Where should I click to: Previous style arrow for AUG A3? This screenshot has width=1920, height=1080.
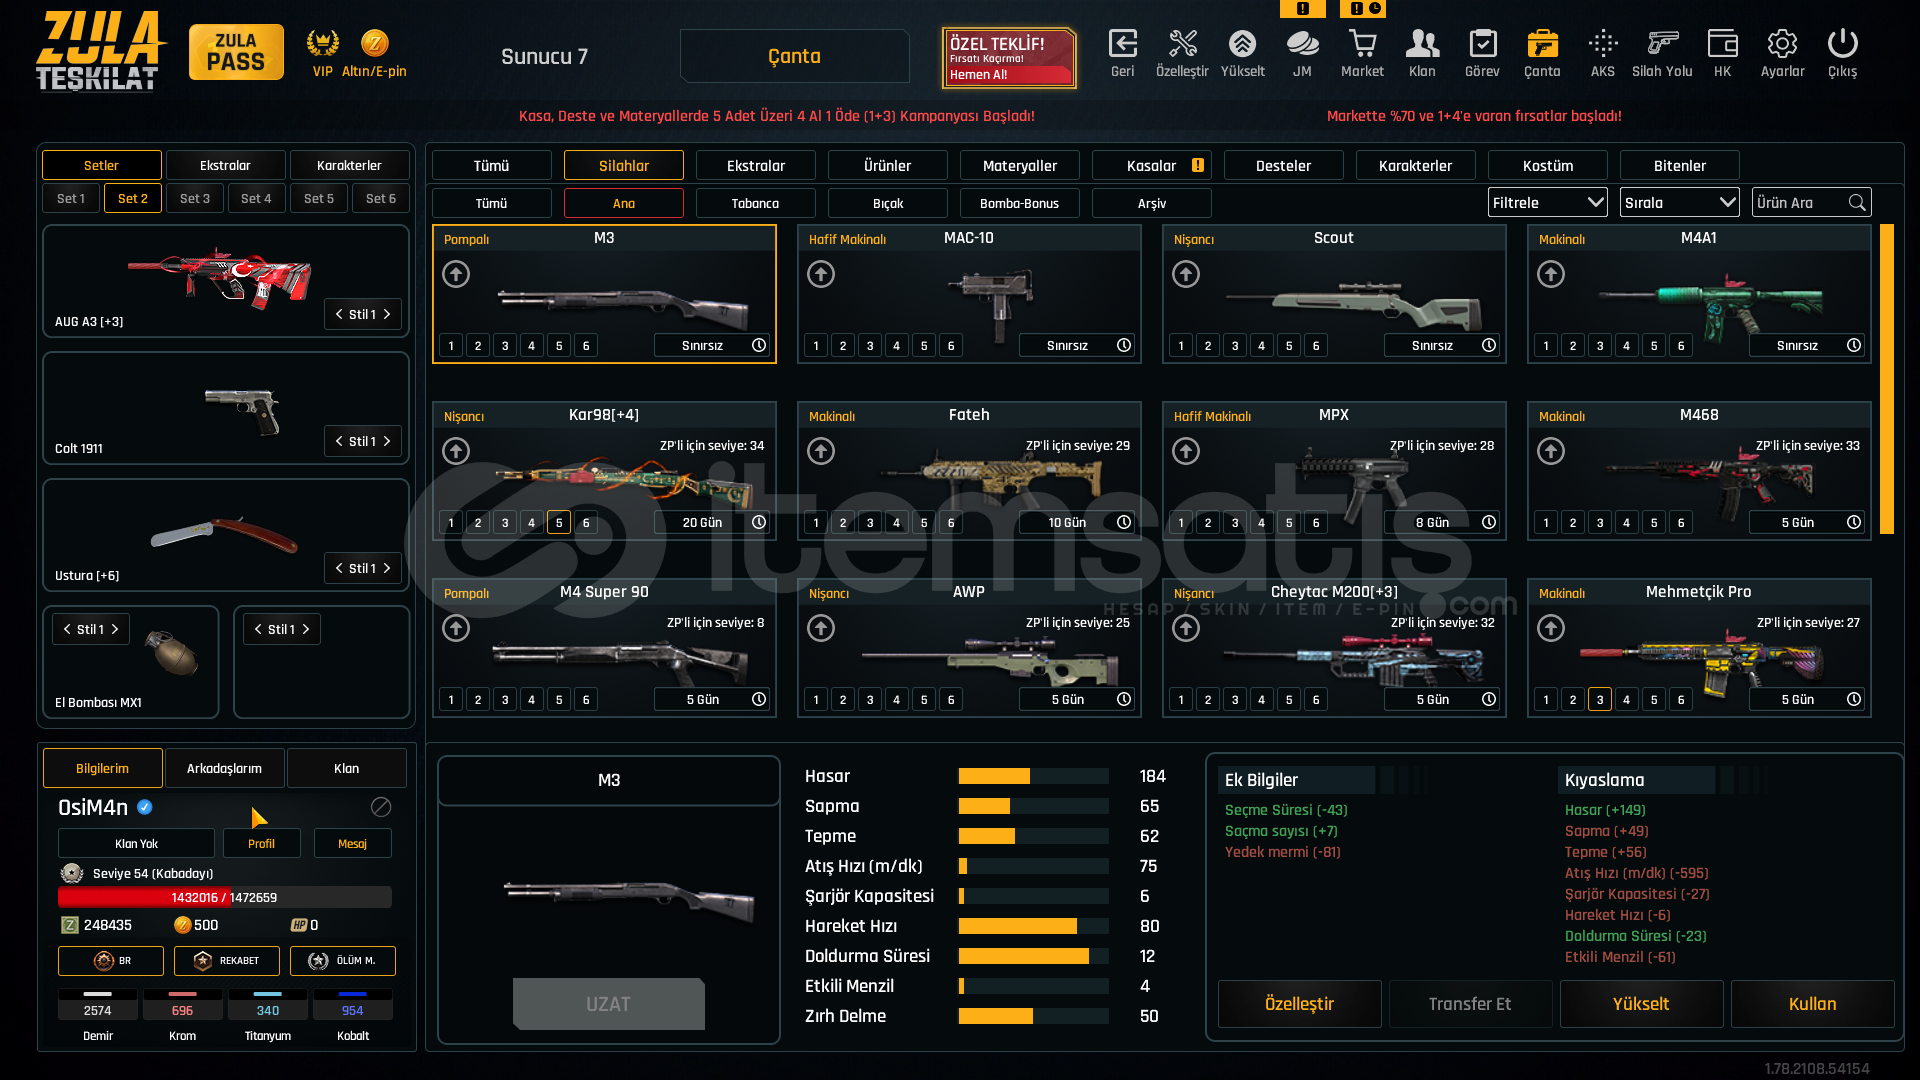pos(340,314)
